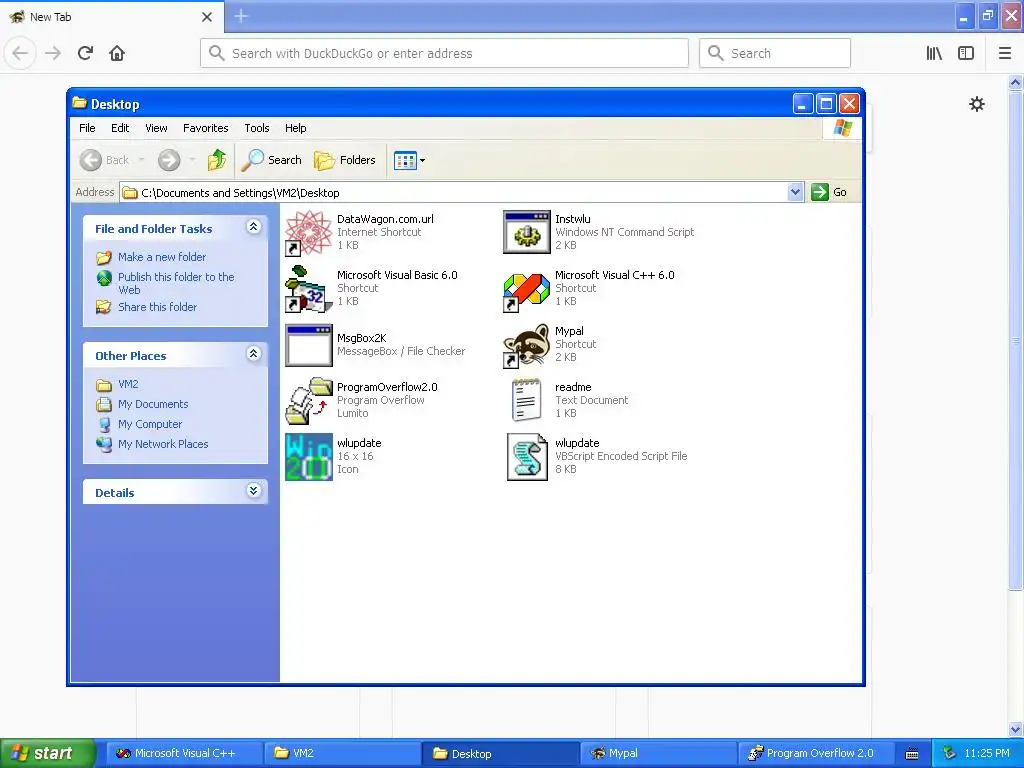Open the Favorites menu
This screenshot has height=768, width=1024.
coord(206,128)
